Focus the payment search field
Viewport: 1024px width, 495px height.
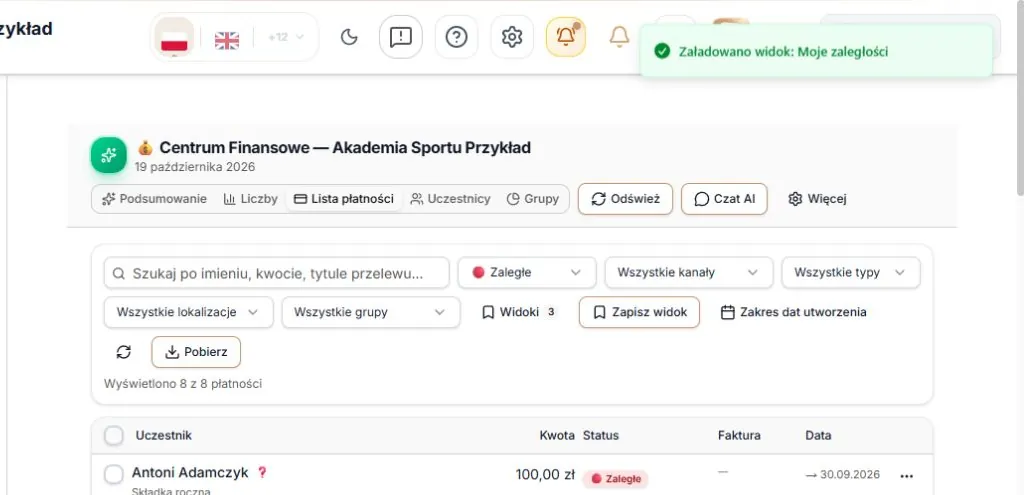click(277, 273)
